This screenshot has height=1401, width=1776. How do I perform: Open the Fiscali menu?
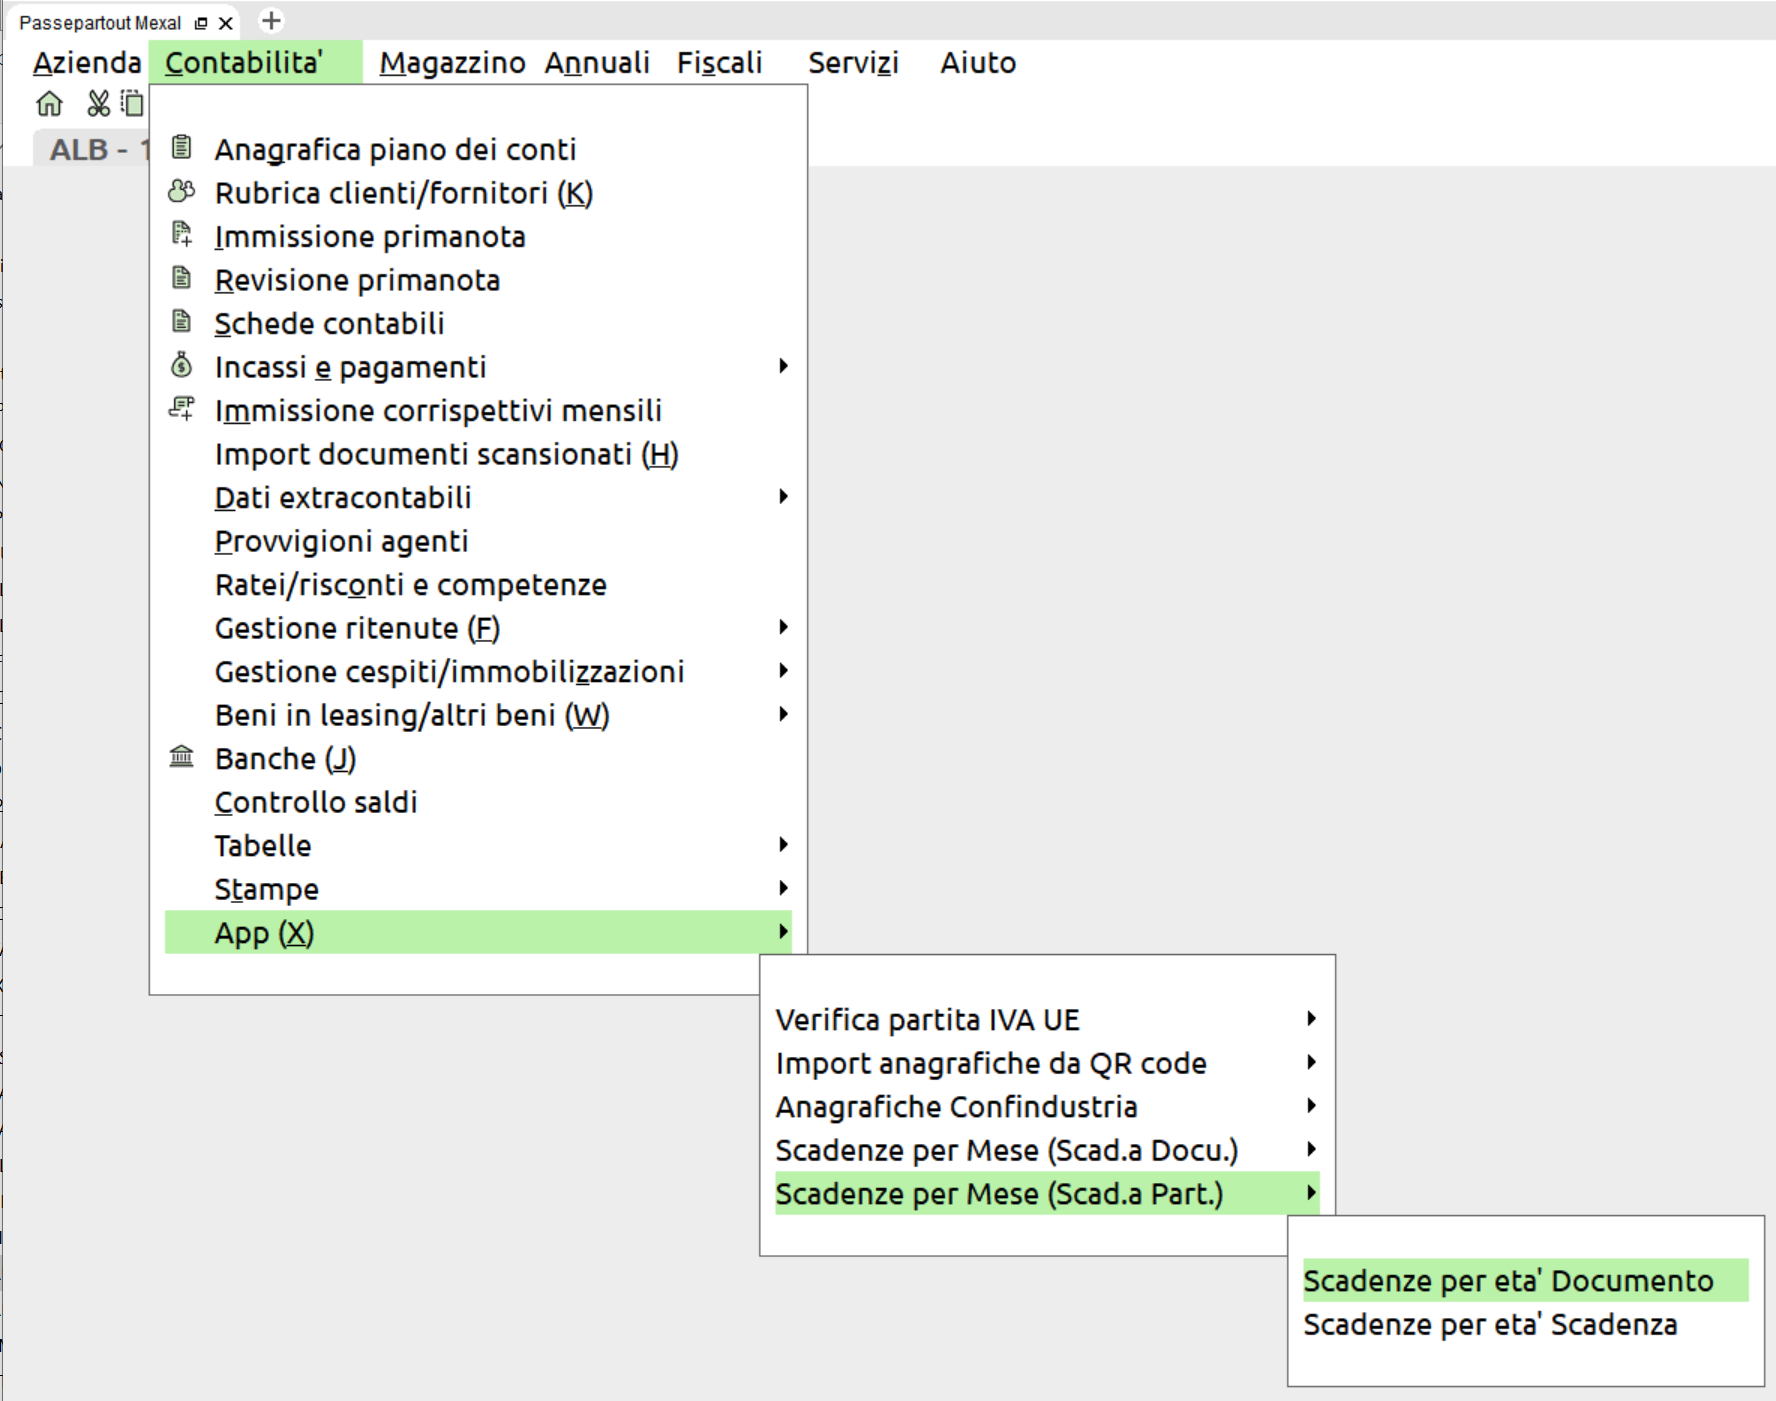[x=719, y=63]
